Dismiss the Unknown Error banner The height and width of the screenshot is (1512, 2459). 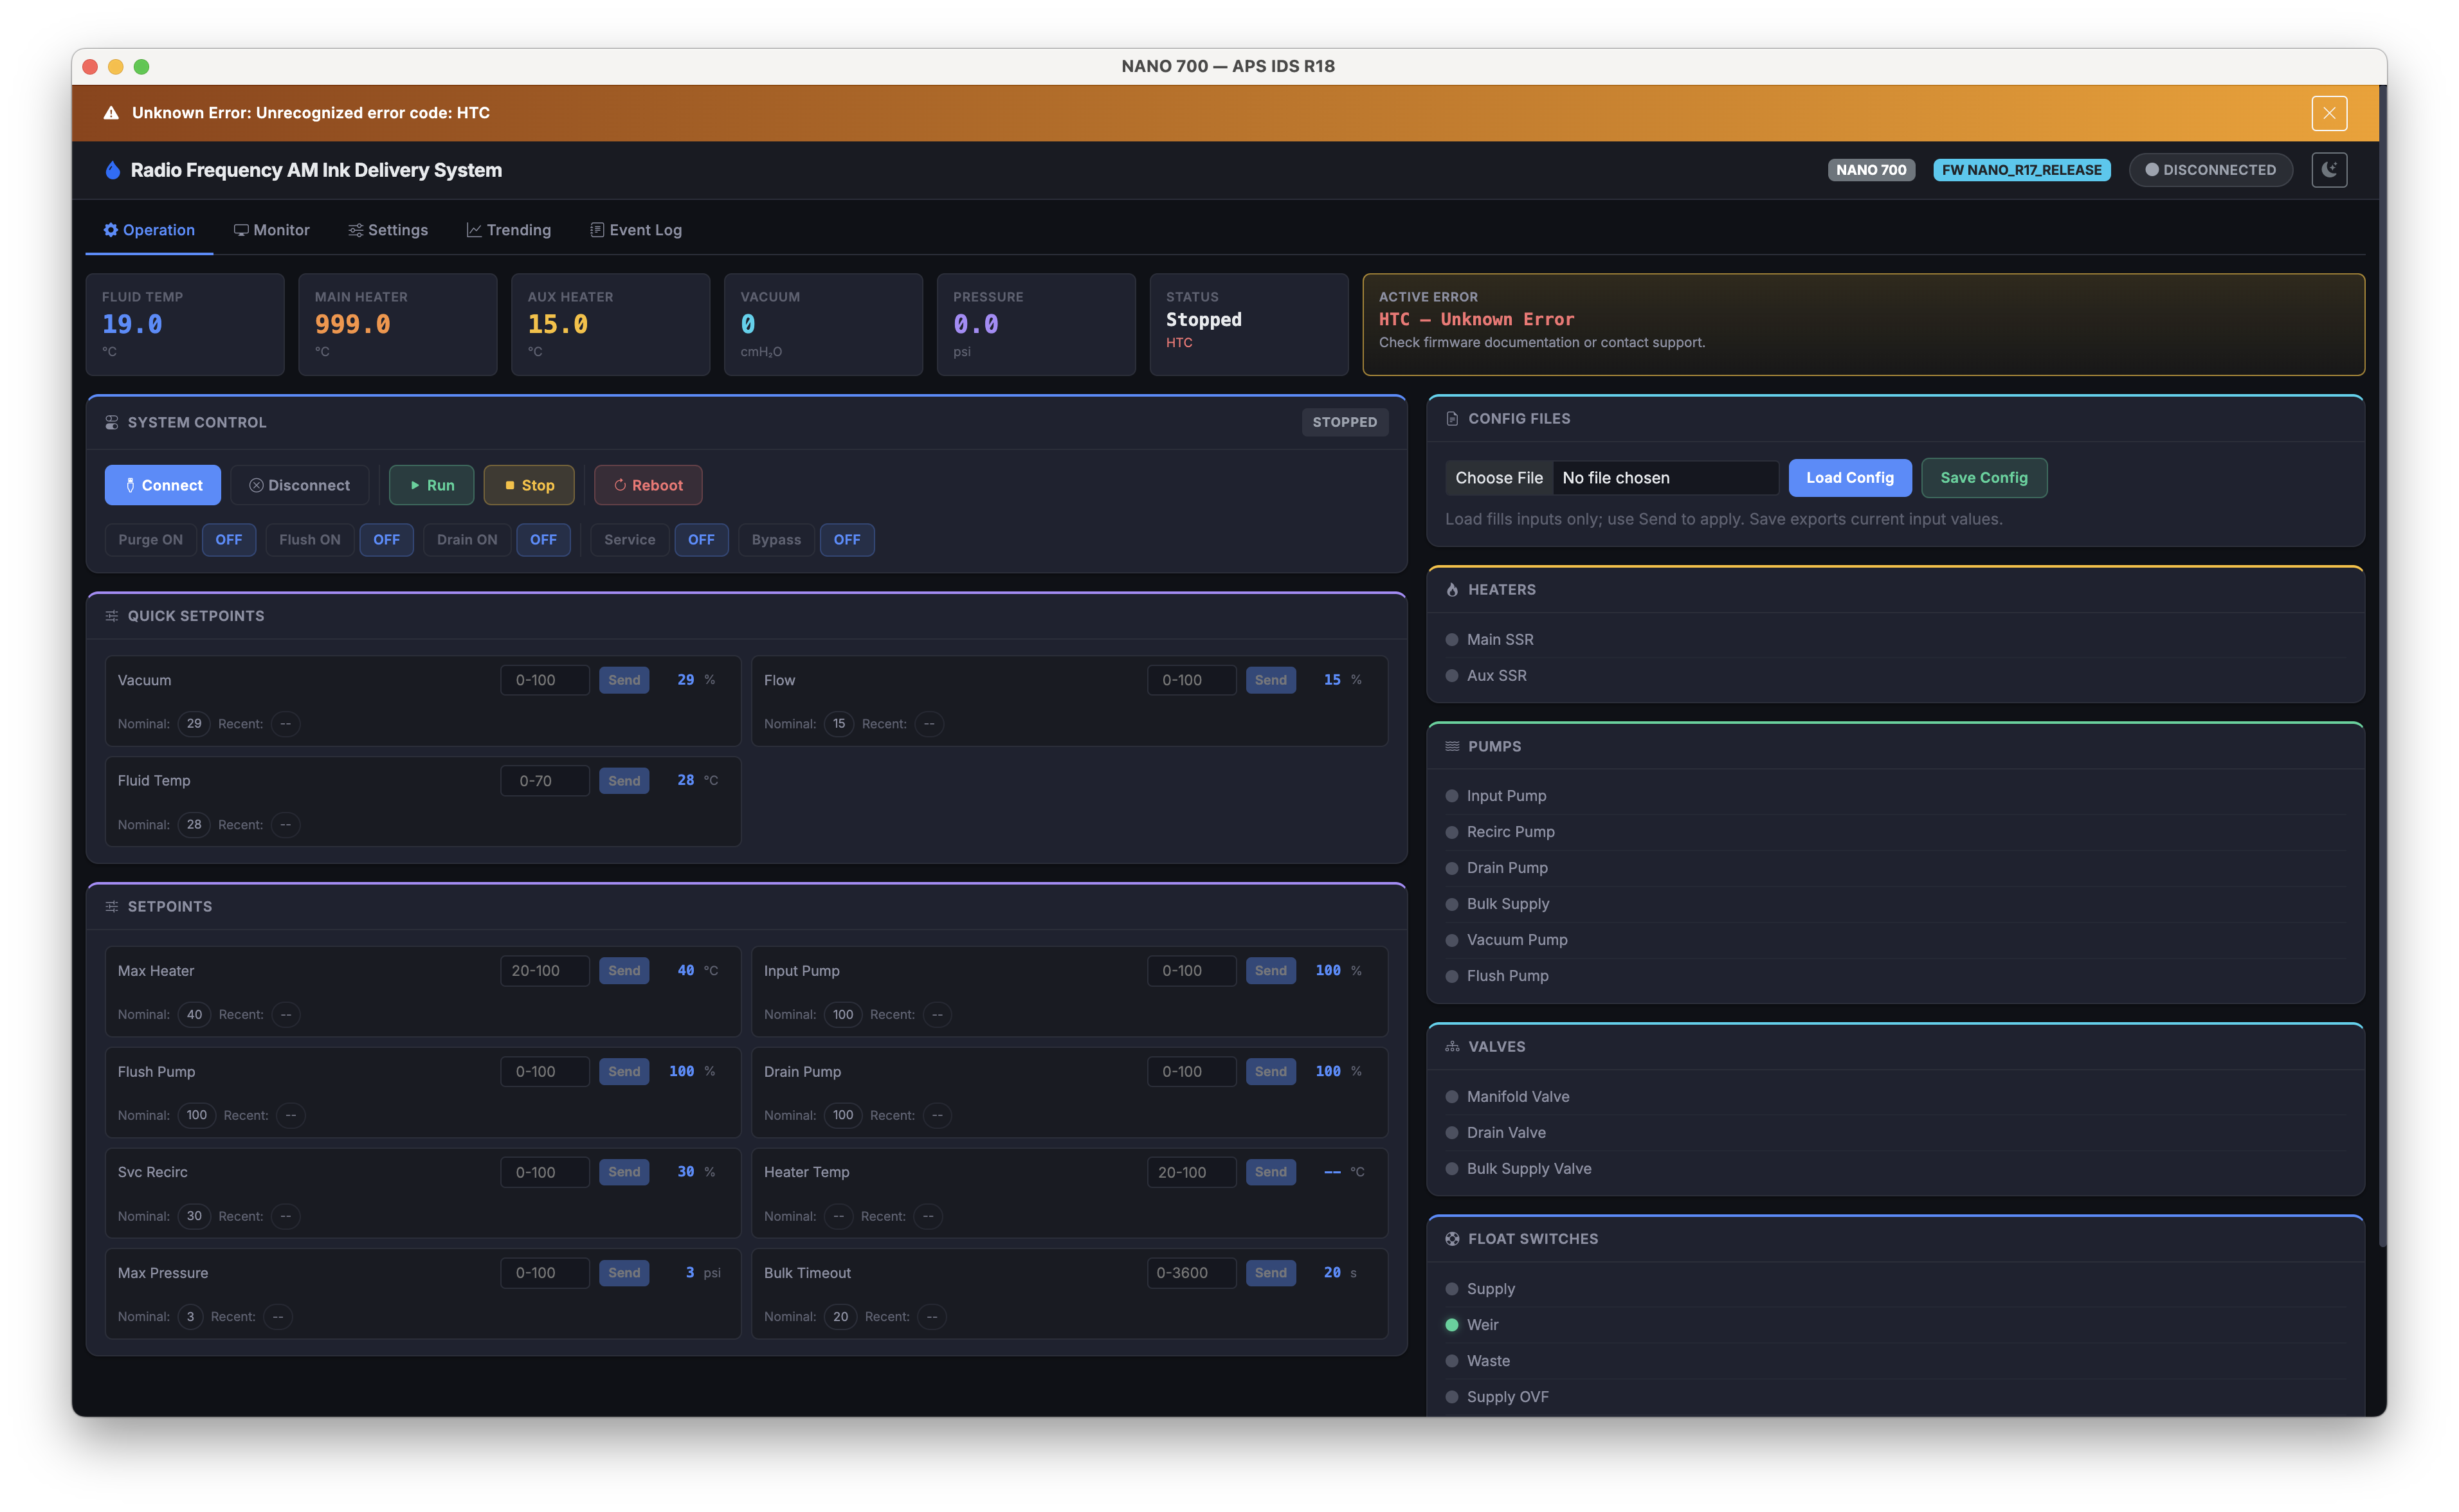[2329, 112]
